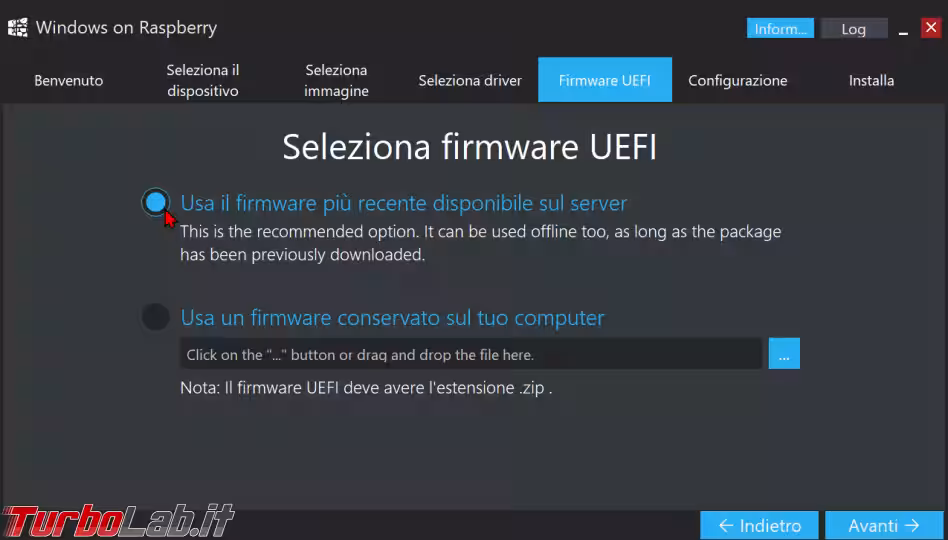Click "Usa il firmware più recente" option label

(403, 203)
